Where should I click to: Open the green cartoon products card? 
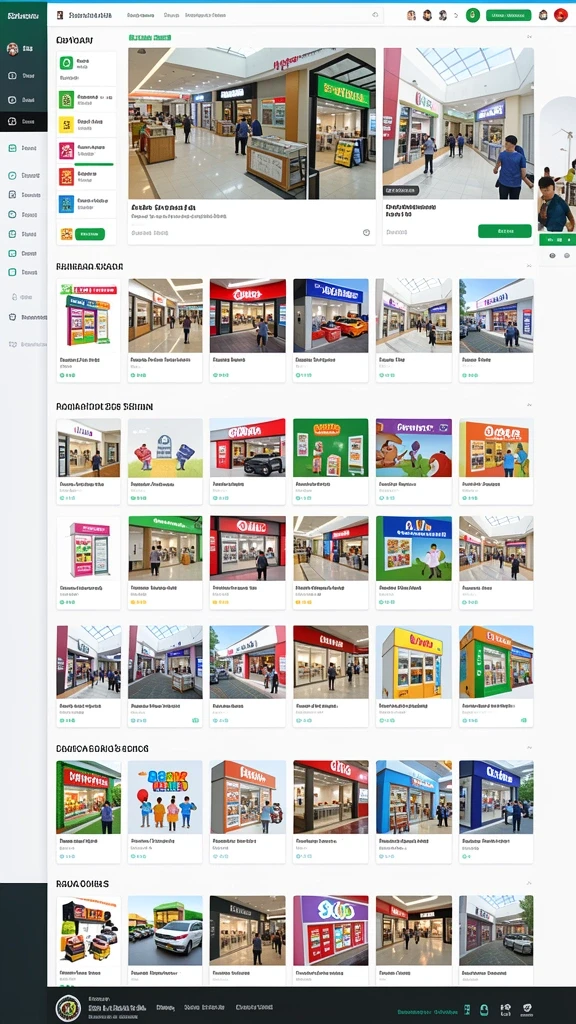pos(330,461)
